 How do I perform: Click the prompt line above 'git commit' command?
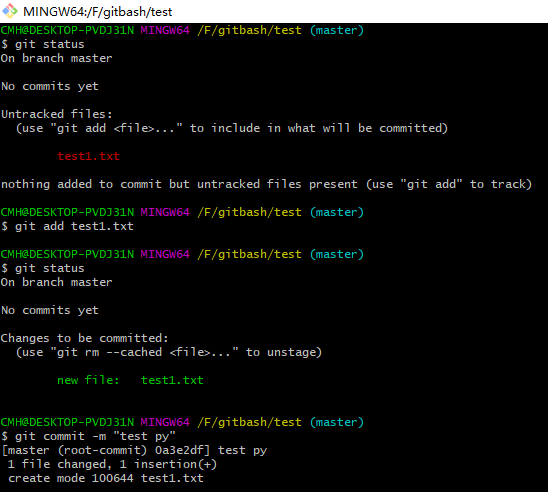click(x=182, y=422)
